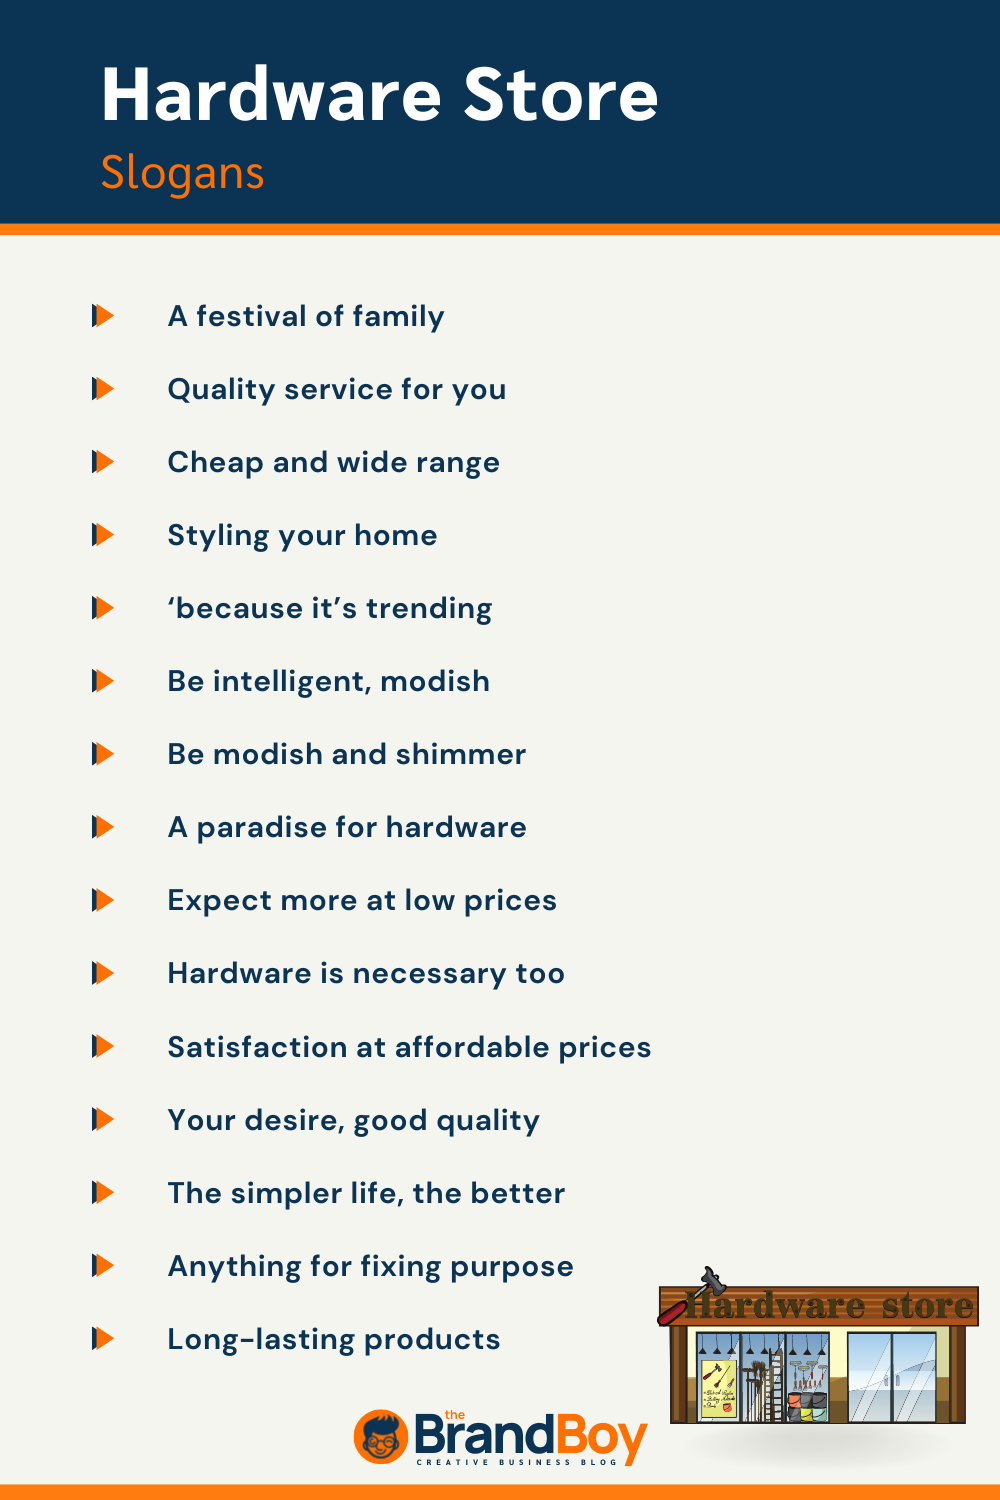Viewport: 1000px width, 1500px height.
Task: Click the arrow bullet next to "Styling your home"
Action: 103,535
